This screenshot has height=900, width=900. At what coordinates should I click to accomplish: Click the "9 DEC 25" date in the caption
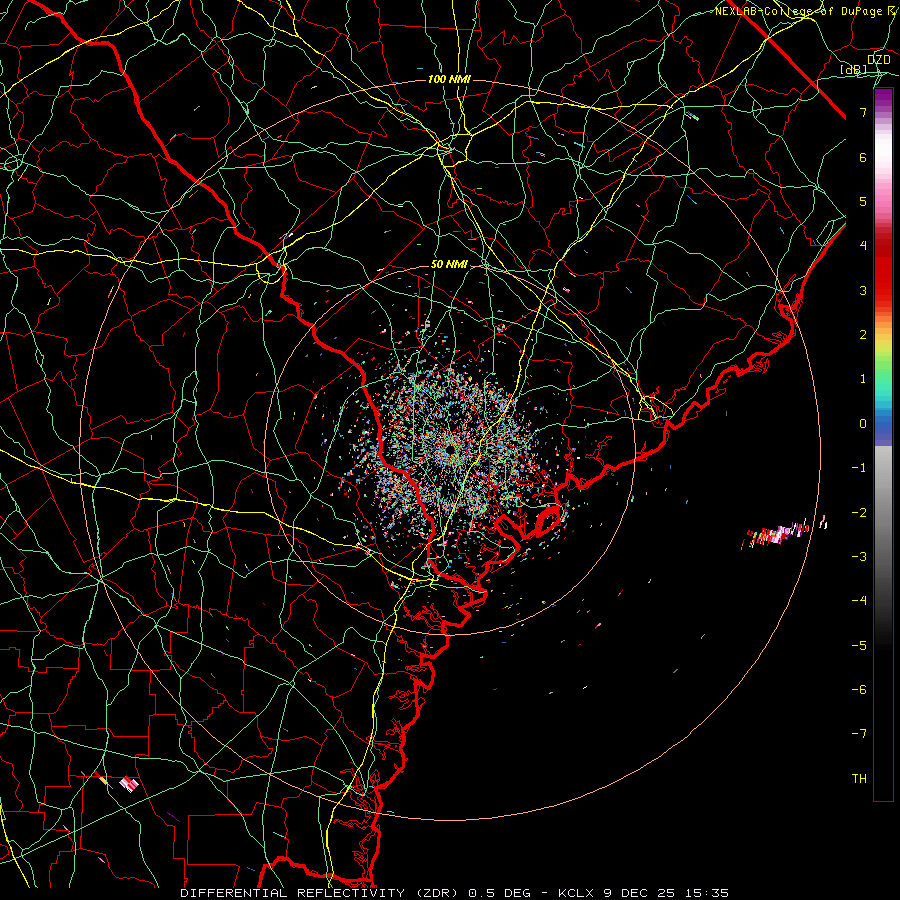tap(638, 893)
